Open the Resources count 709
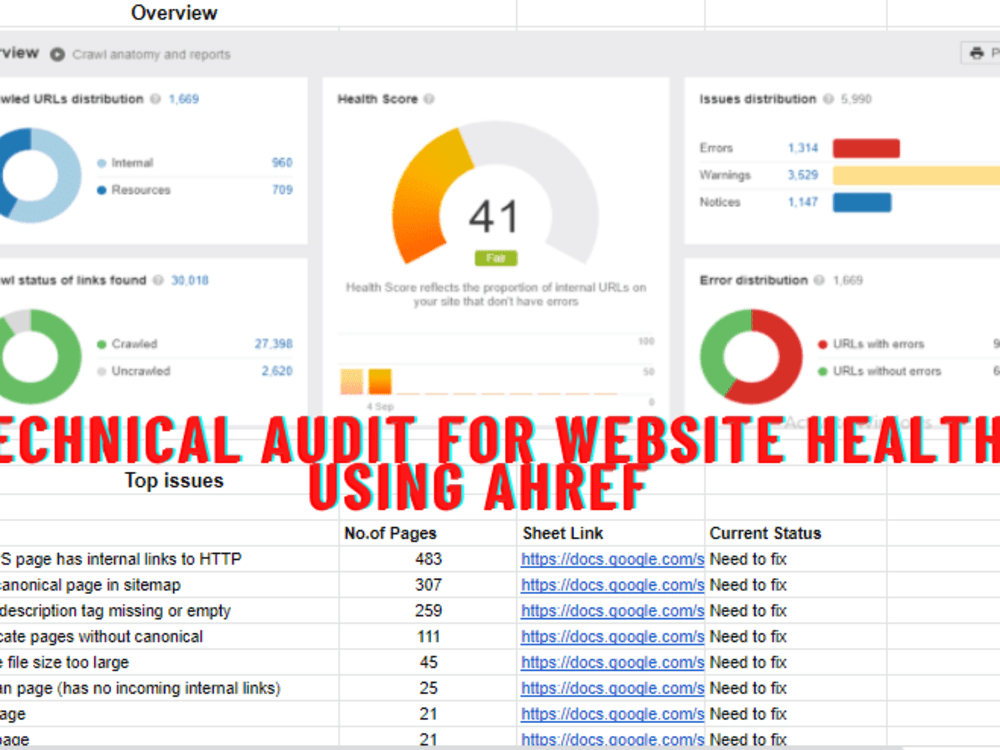This screenshot has height=750, width=1000. (x=282, y=189)
